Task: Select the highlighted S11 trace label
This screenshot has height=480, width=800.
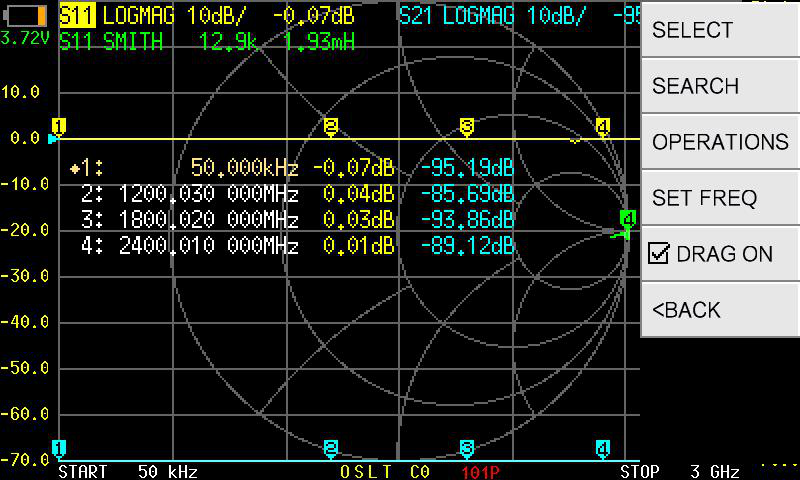Action: click(77, 16)
